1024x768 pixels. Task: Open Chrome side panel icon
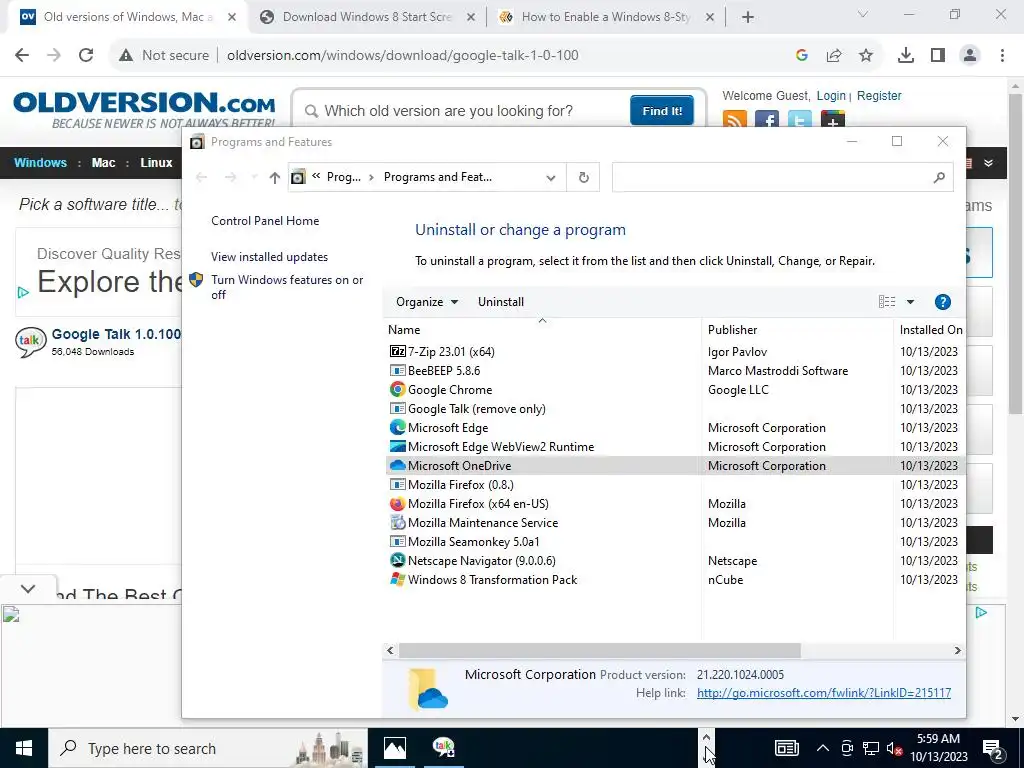[937, 55]
